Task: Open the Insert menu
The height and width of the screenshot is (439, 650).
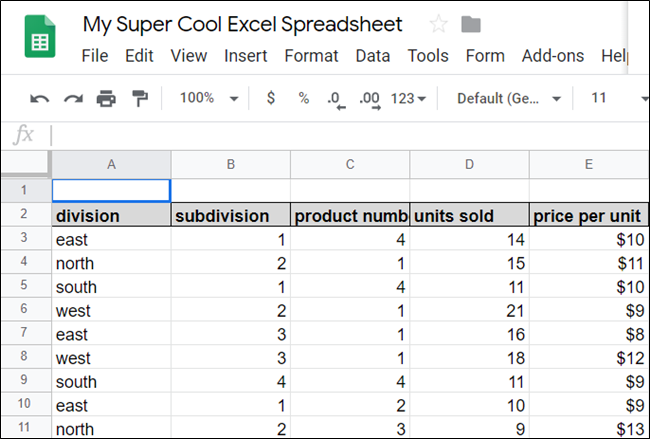Action: (245, 56)
